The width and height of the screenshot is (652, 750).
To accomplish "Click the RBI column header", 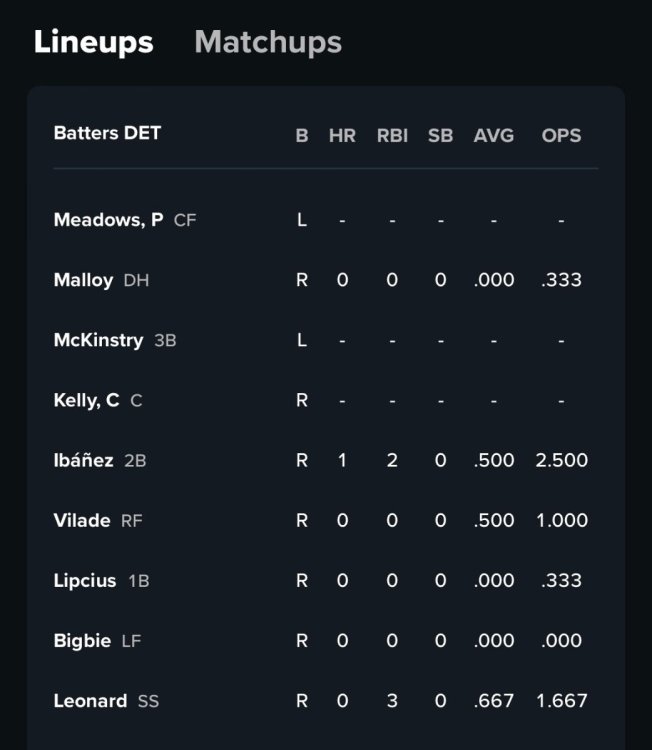I will [x=392, y=135].
